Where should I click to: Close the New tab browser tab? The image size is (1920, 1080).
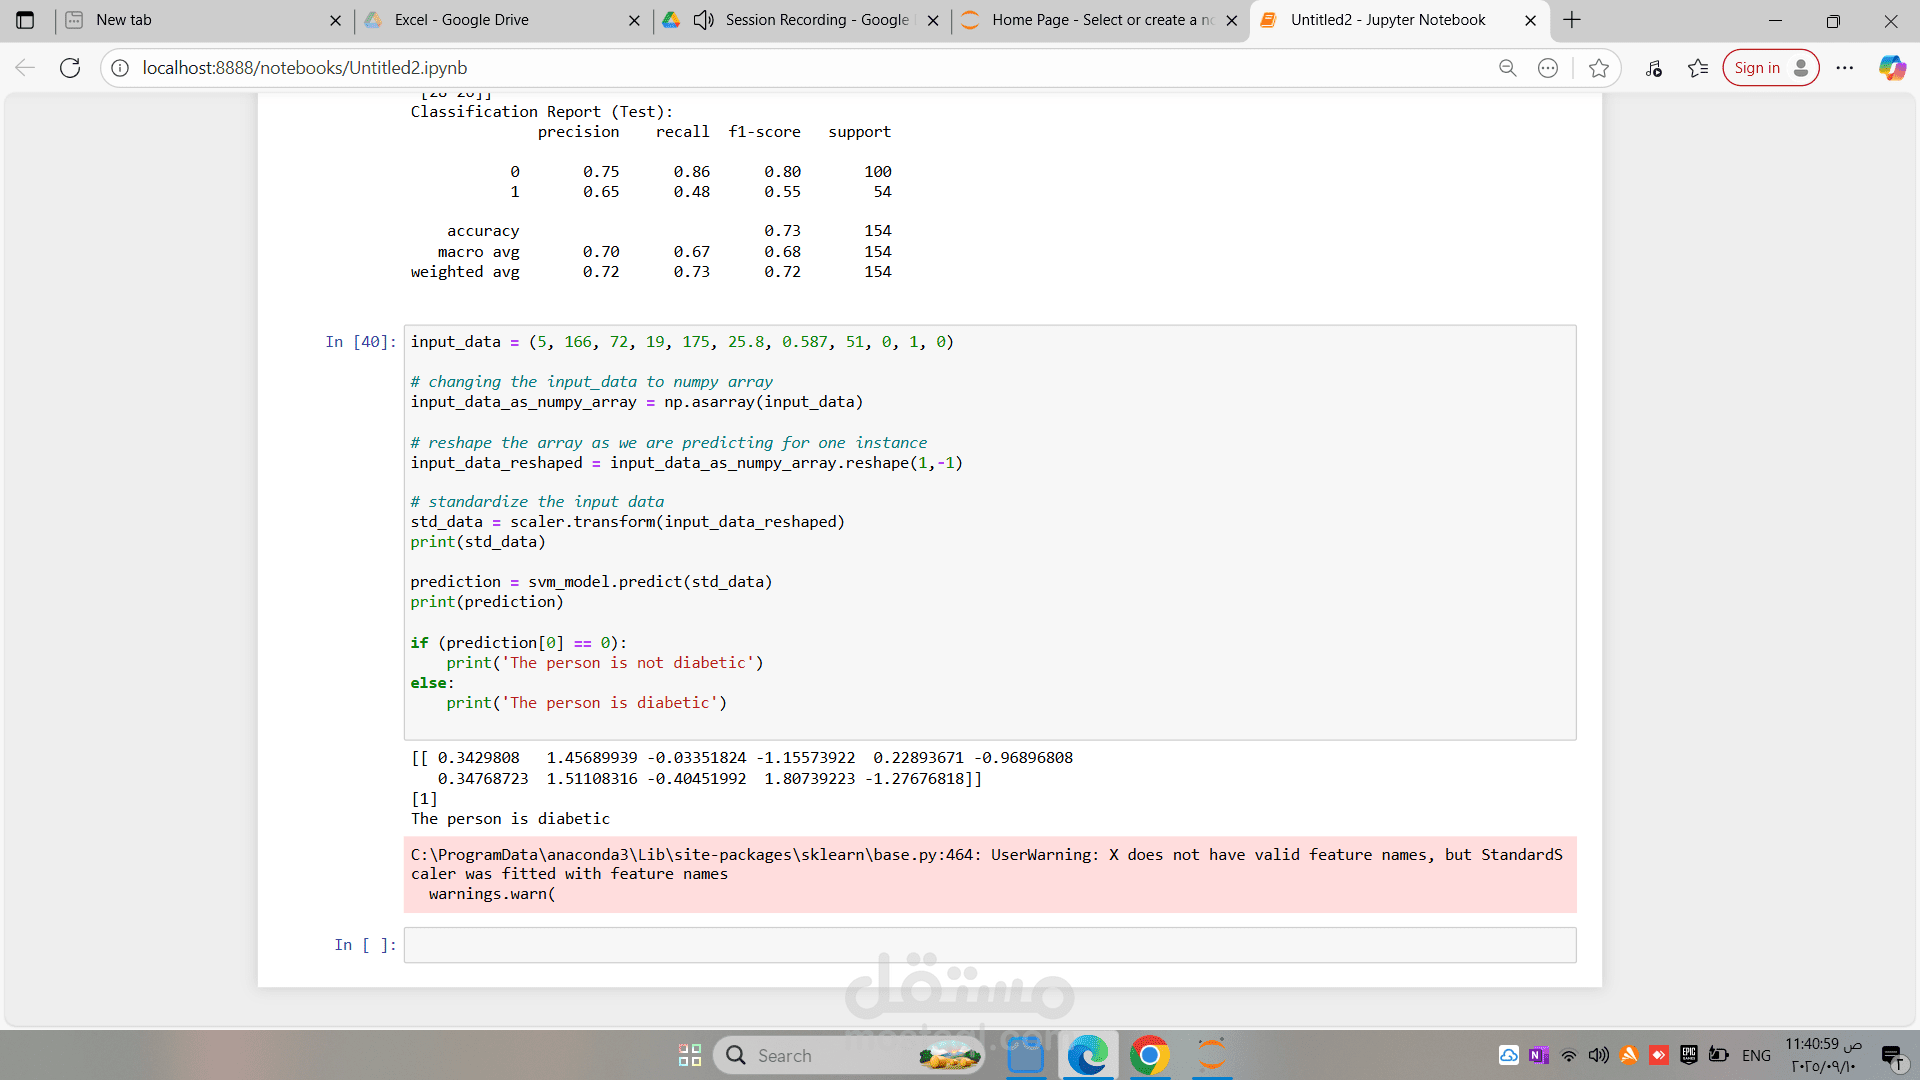click(335, 20)
